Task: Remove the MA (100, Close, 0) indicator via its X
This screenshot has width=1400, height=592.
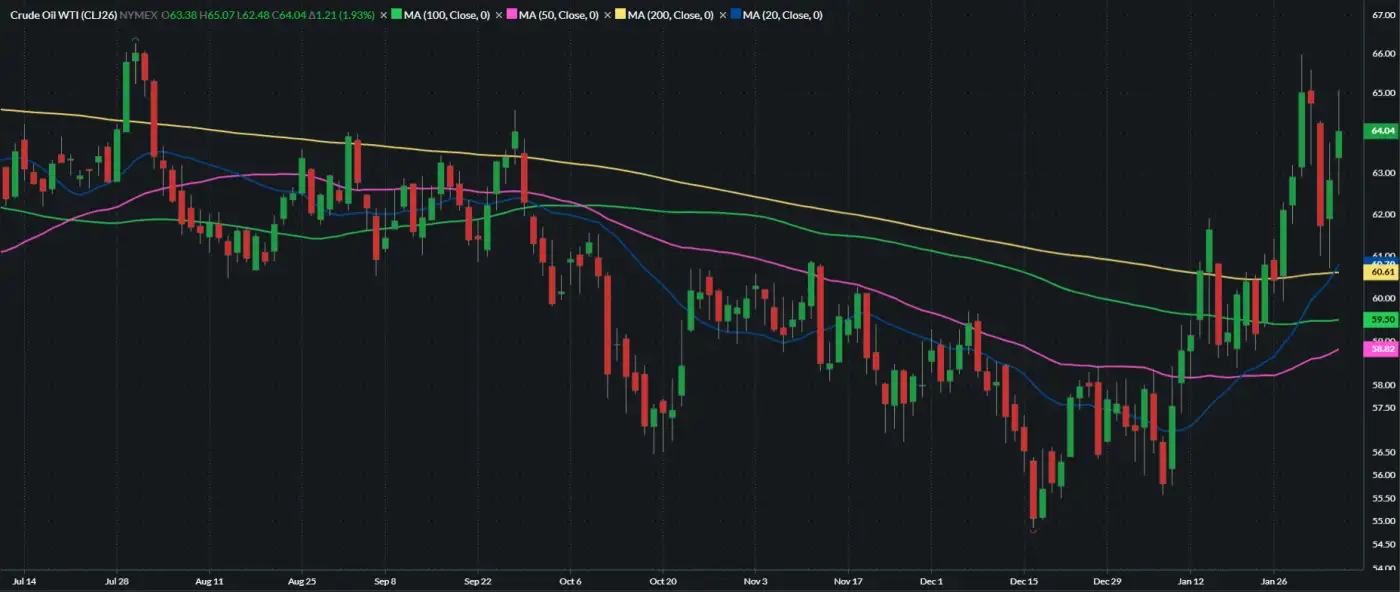Action: (x=384, y=16)
